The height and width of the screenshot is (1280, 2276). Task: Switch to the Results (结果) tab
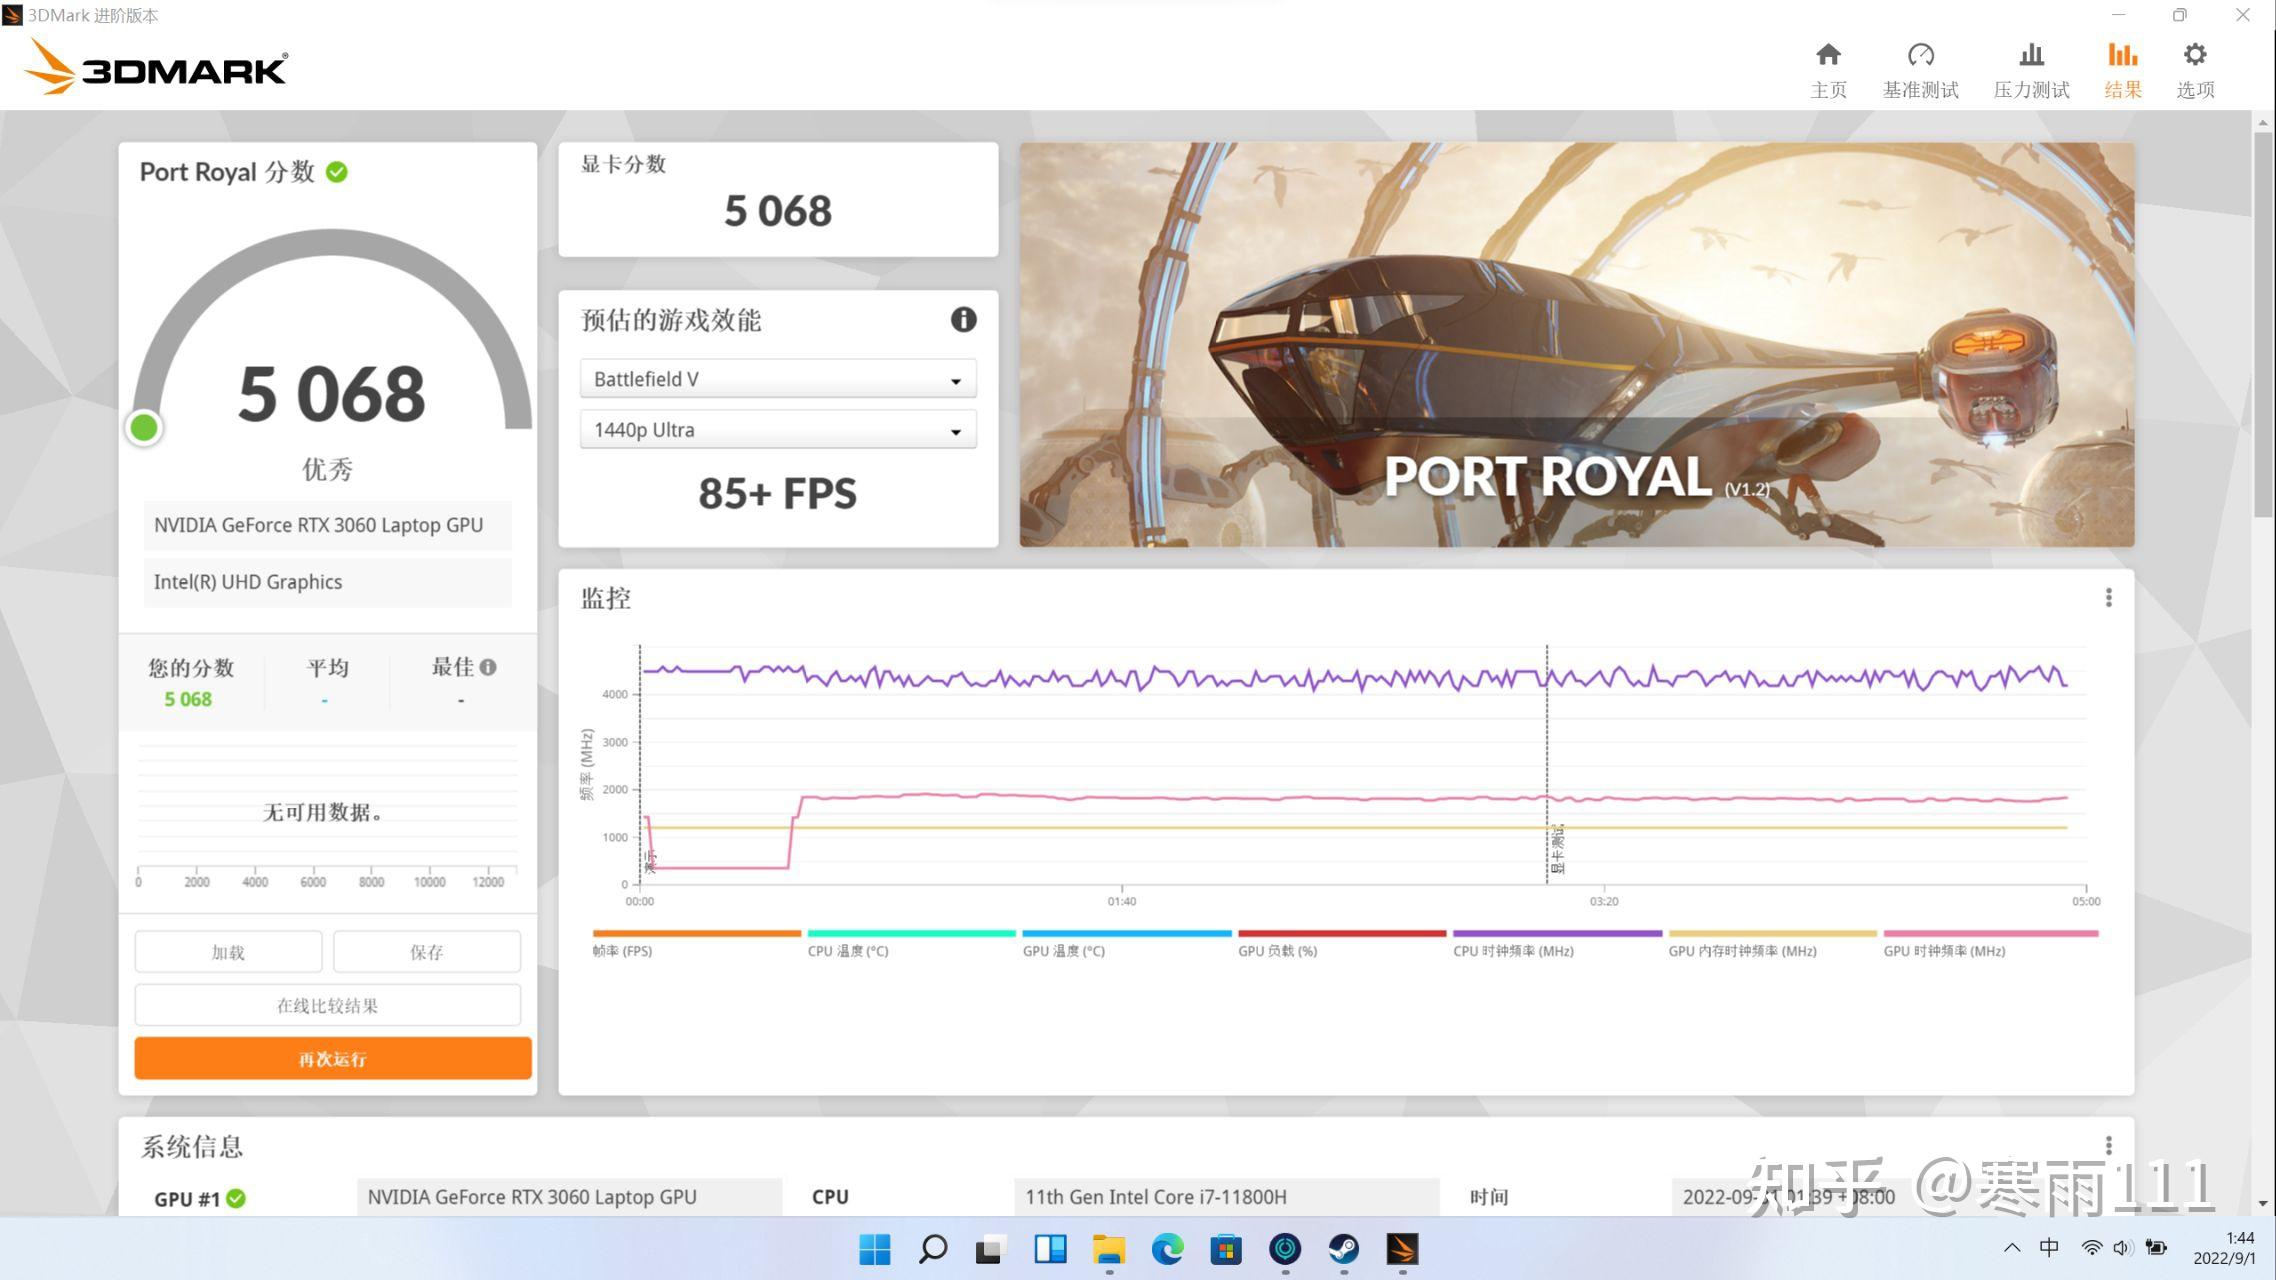click(2122, 69)
